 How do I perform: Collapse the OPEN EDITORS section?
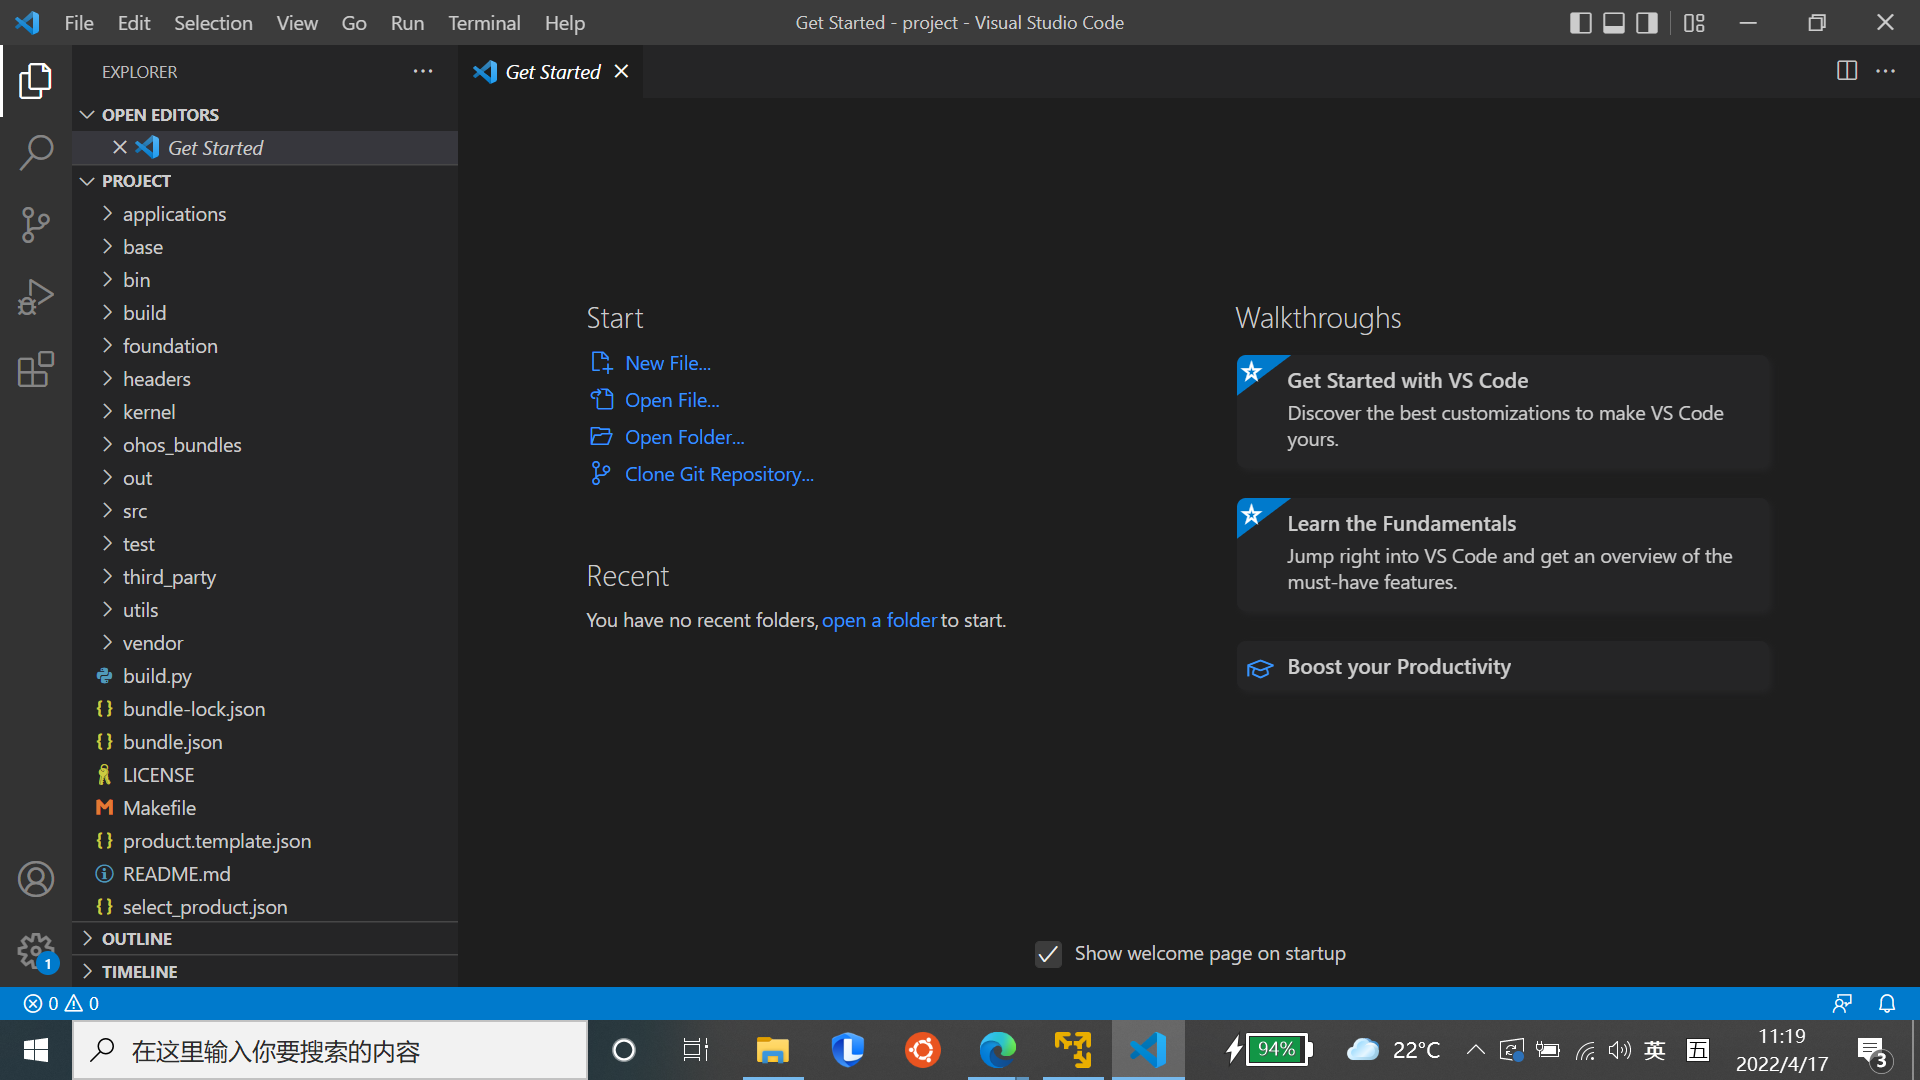click(x=159, y=115)
